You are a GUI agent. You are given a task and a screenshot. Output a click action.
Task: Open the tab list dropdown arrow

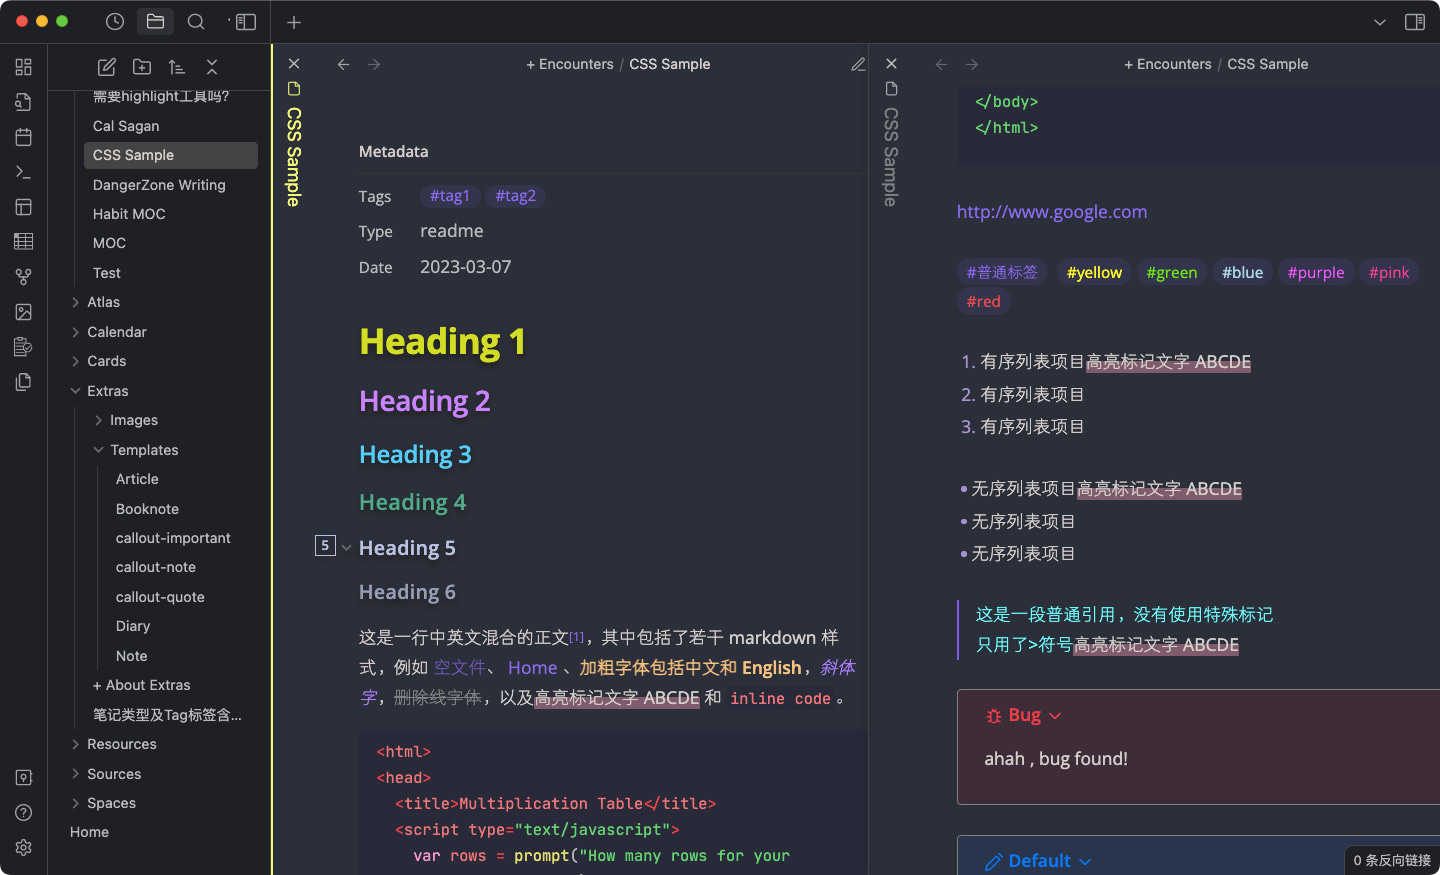pos(1380,22)
